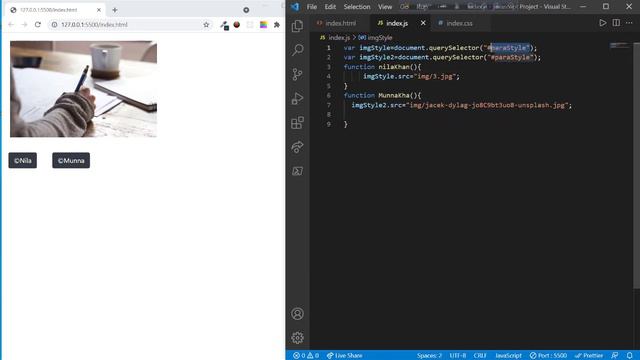Click the function MunnaKha line of code
The image size is (640, 360).
coord(382,96)
